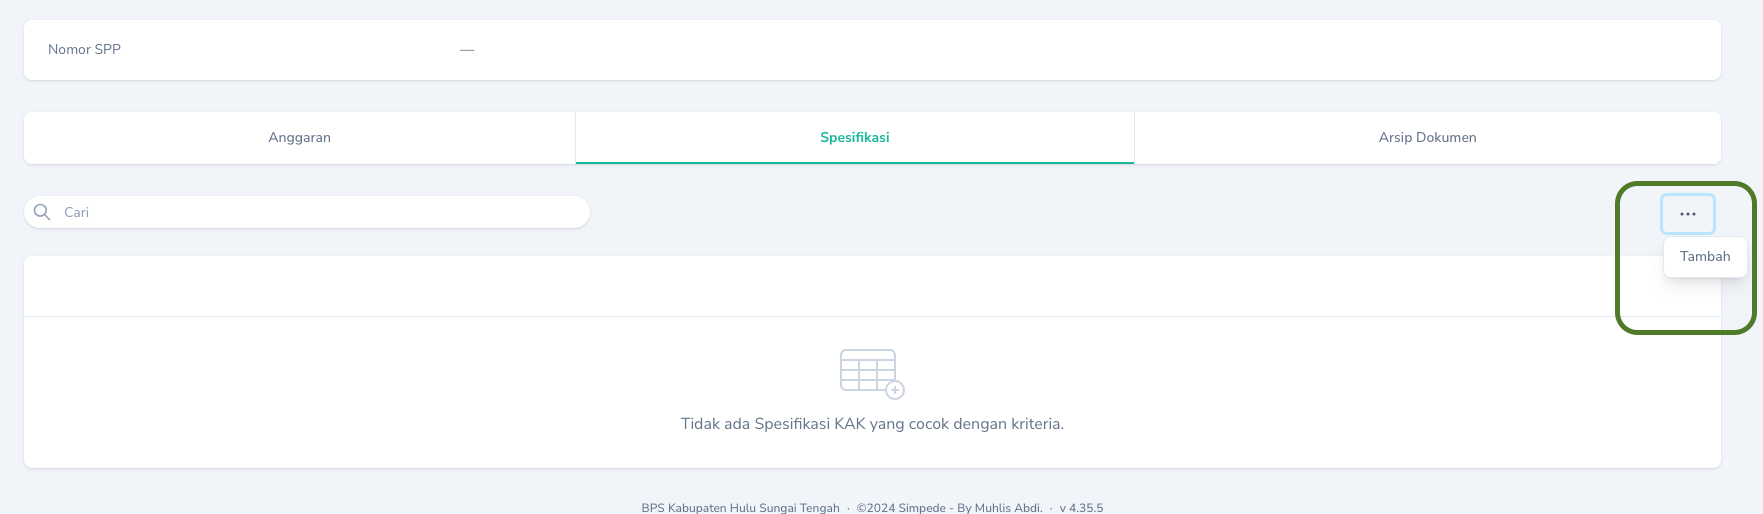
Task: Select the Spesifikasi tab
Action: pyautogui.click(x=855, y=138)
